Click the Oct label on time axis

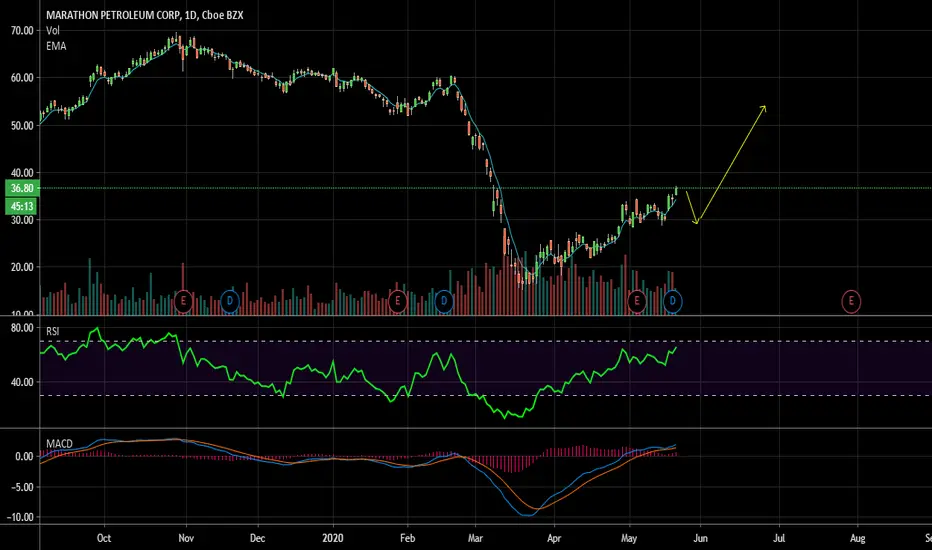point(104,538)
